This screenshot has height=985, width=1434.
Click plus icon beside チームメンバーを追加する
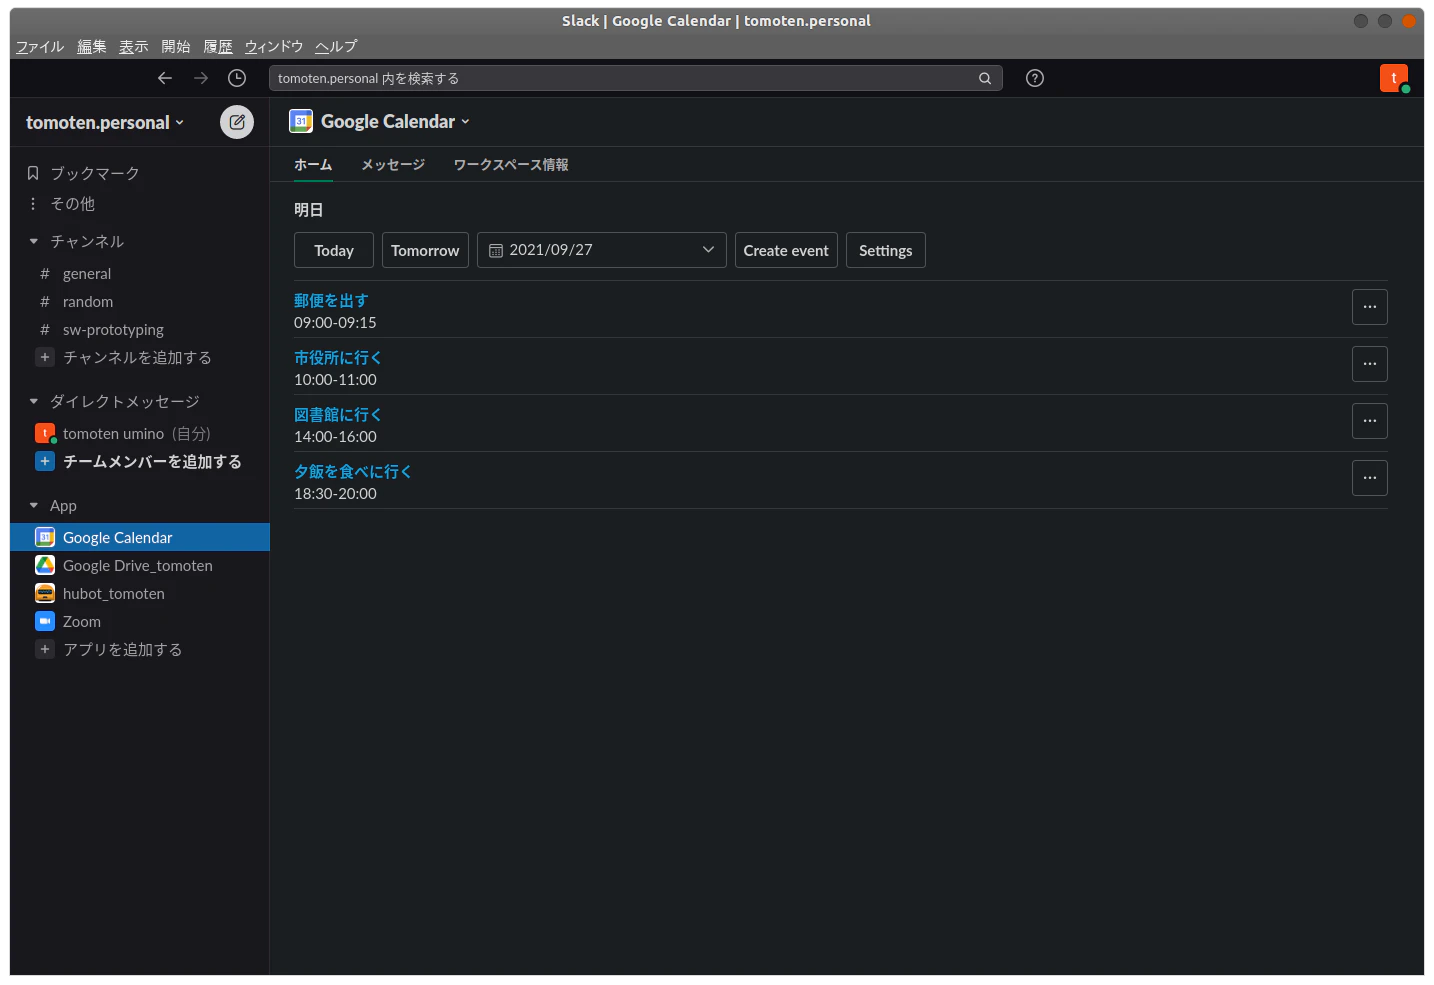pyautogui.click(x=45, y=461)
